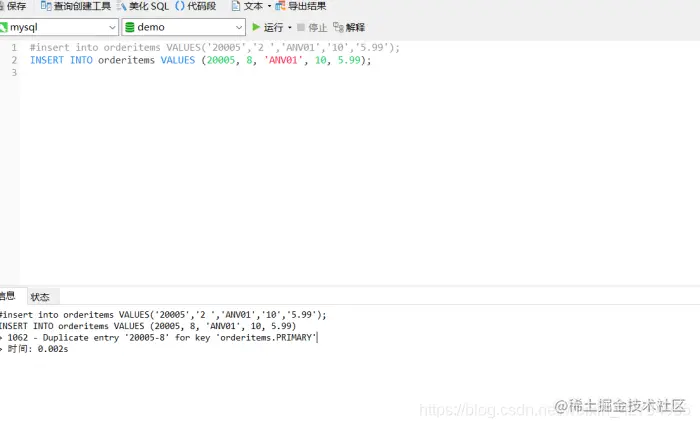
Task: Click the 'ANV01' string in editor
Action: pyautogui.click(x=283, y=60)
